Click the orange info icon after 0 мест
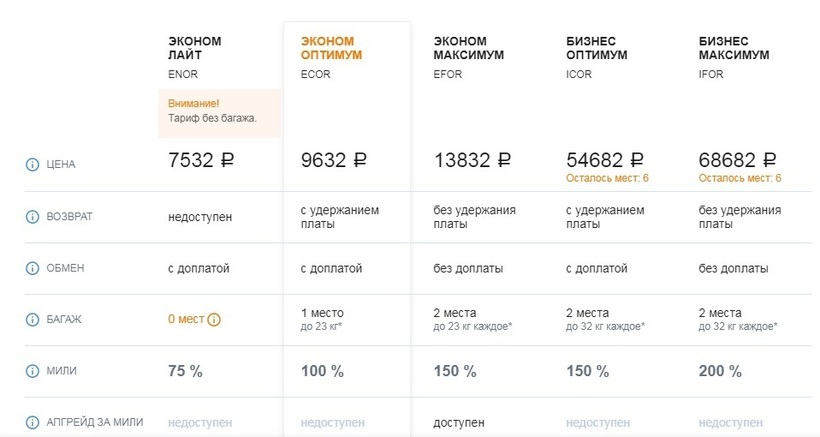This screenshot has height=437, width=820. [214, 320]
